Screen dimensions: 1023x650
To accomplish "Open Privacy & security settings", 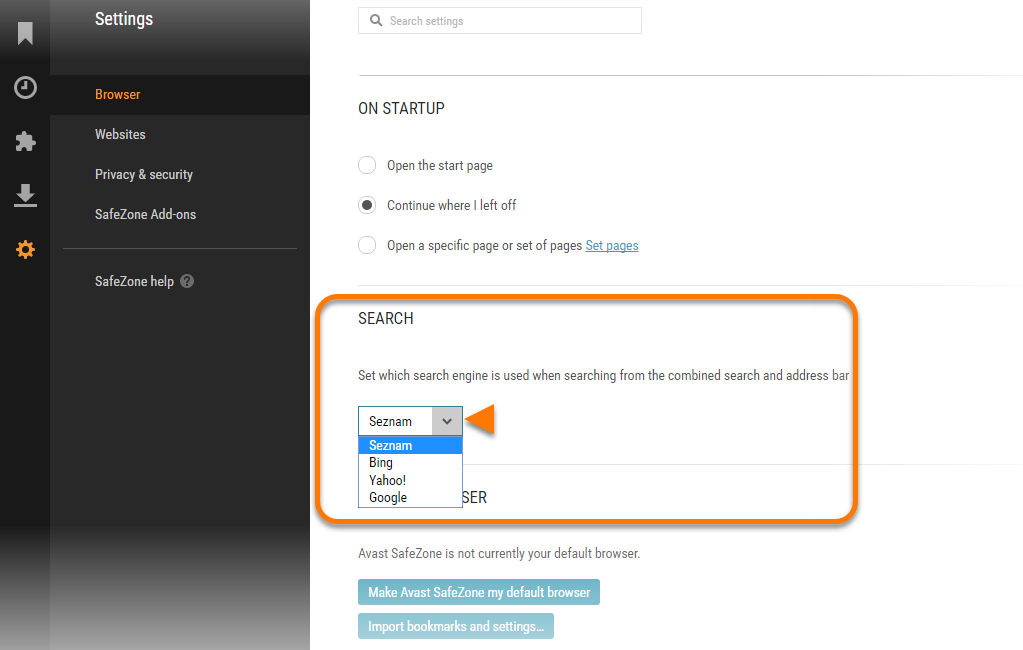I will [144, 174].
